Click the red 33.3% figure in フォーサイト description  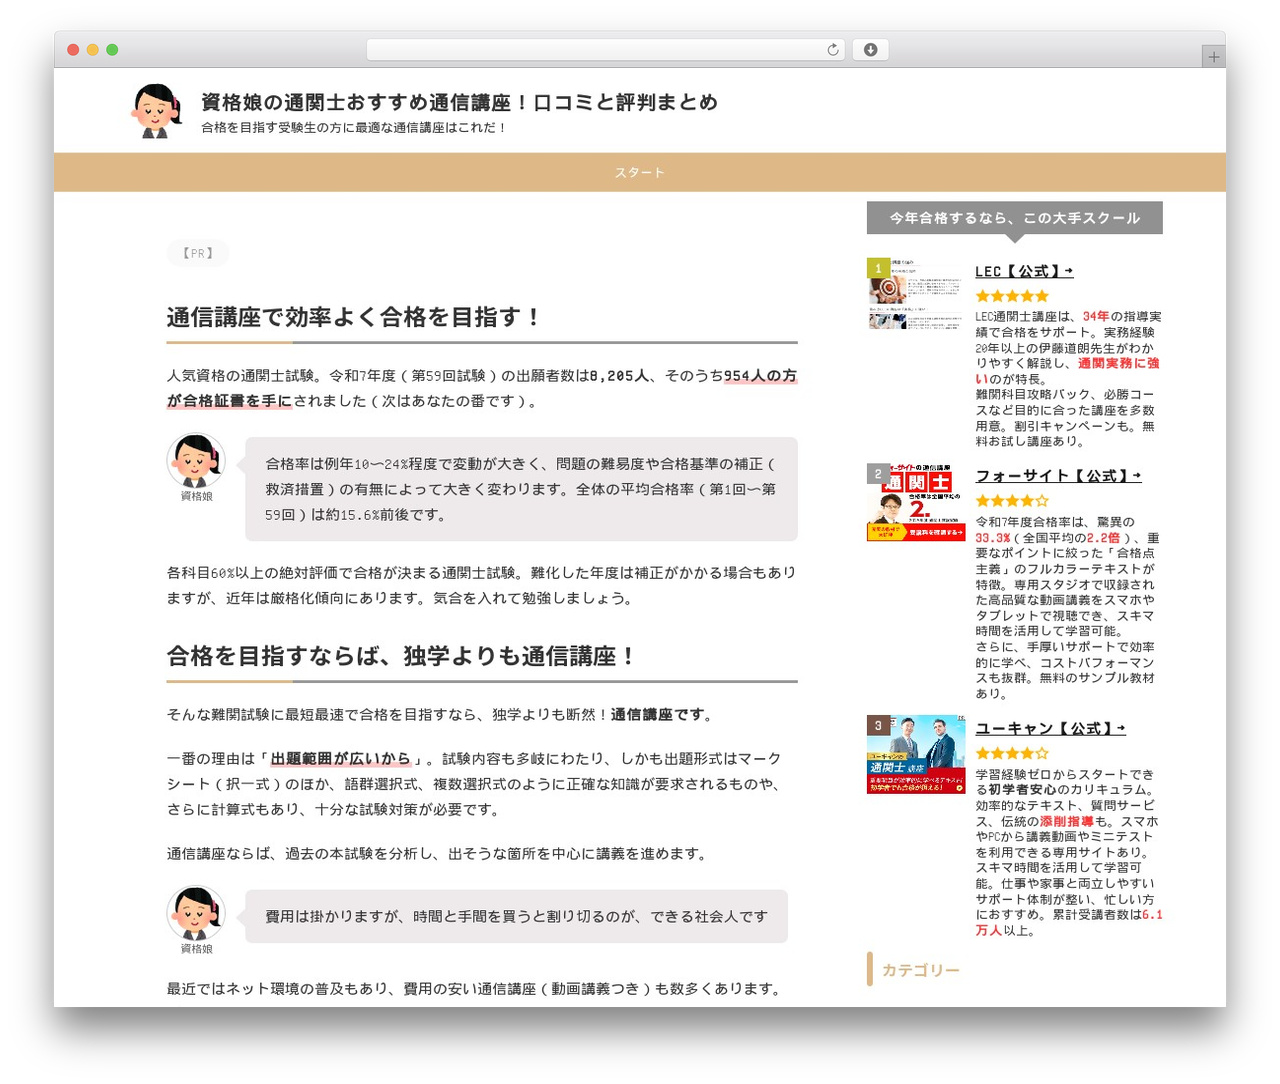(x=993, y=538)
